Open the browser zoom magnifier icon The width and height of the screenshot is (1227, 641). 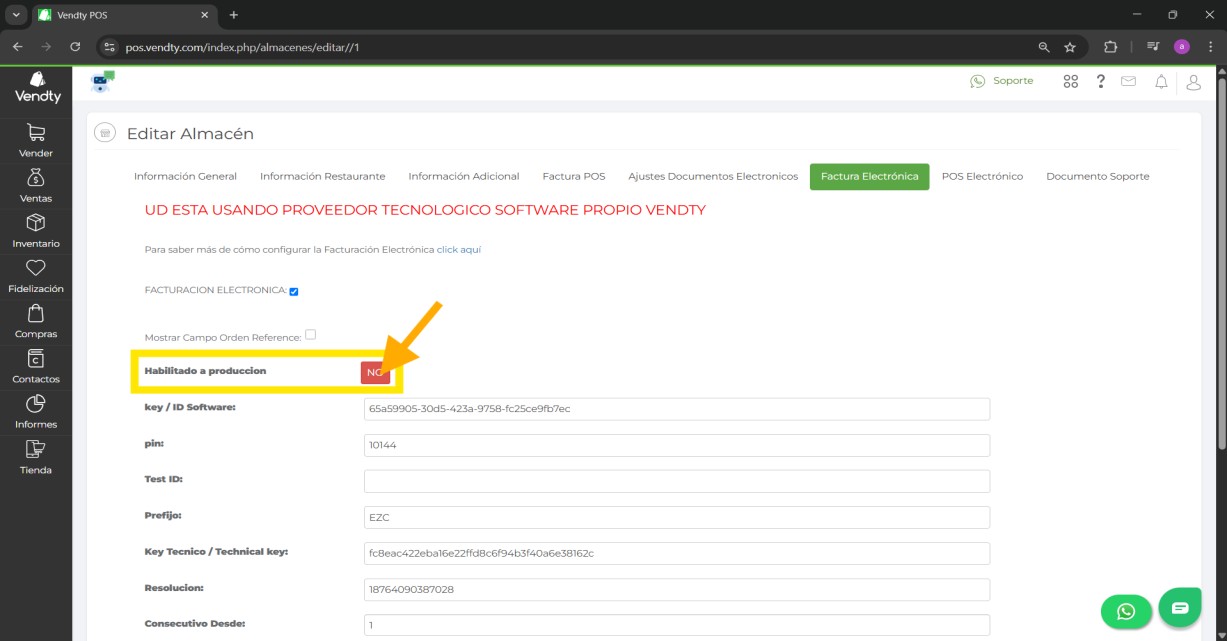click(x=1044, y=47)
